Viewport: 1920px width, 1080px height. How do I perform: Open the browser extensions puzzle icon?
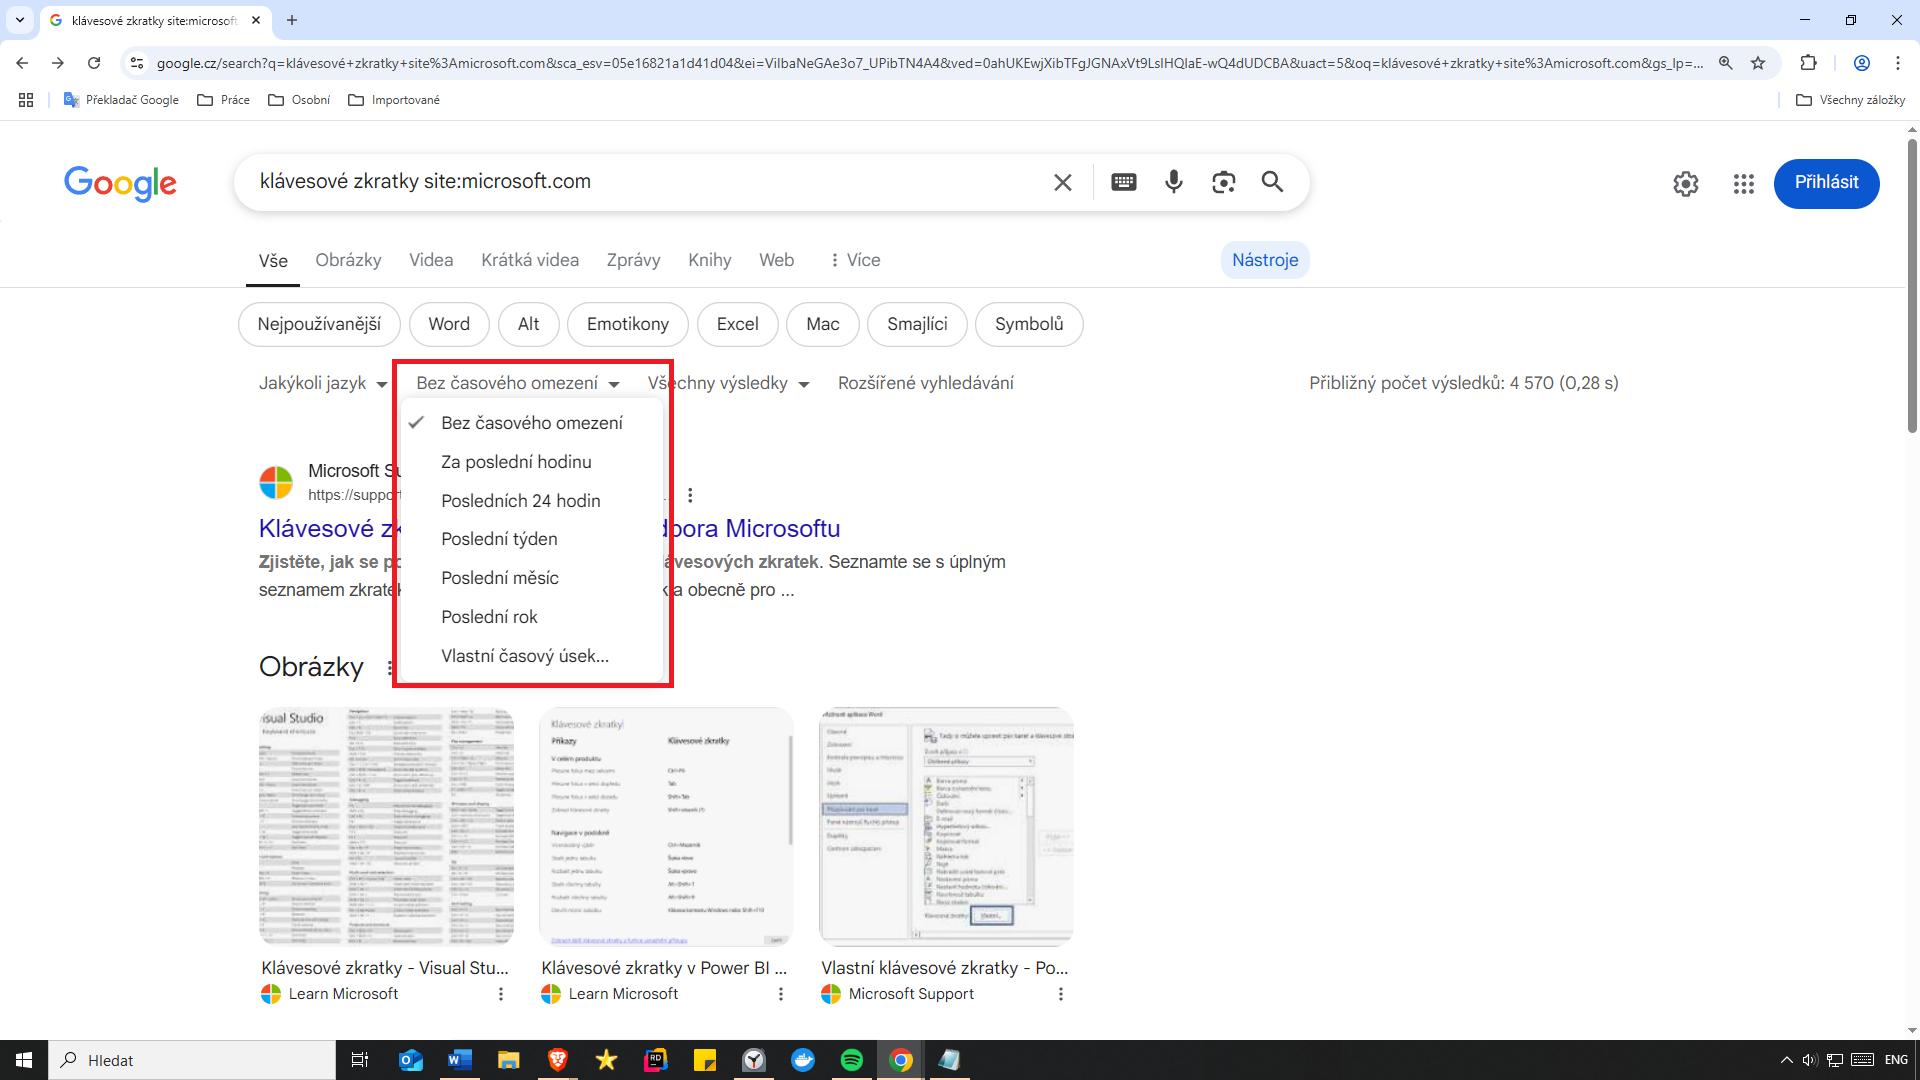coord(1809,62)
